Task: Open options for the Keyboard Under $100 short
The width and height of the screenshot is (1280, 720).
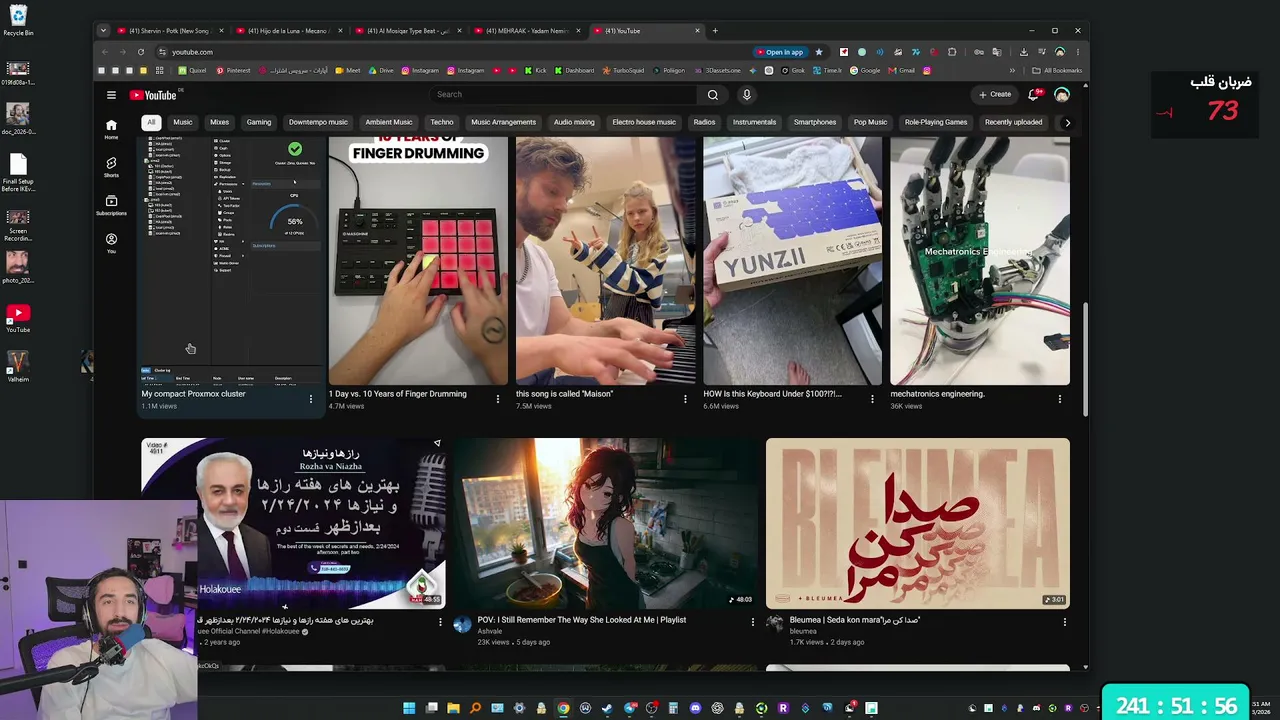Action: (872, 399)
